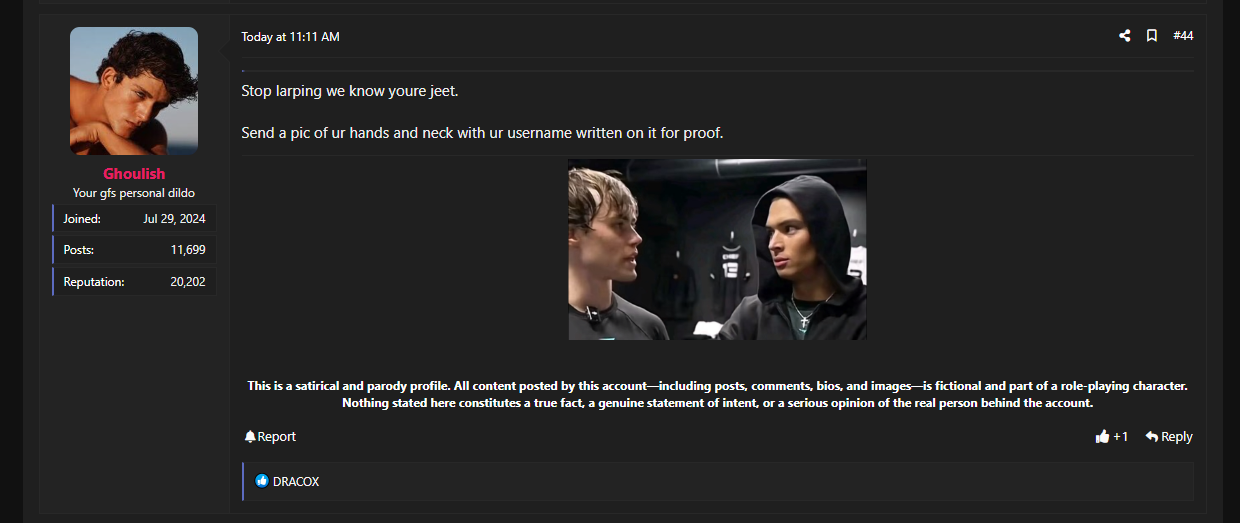
Task: Click the +1 reaction count
Action: (1121, 437)
